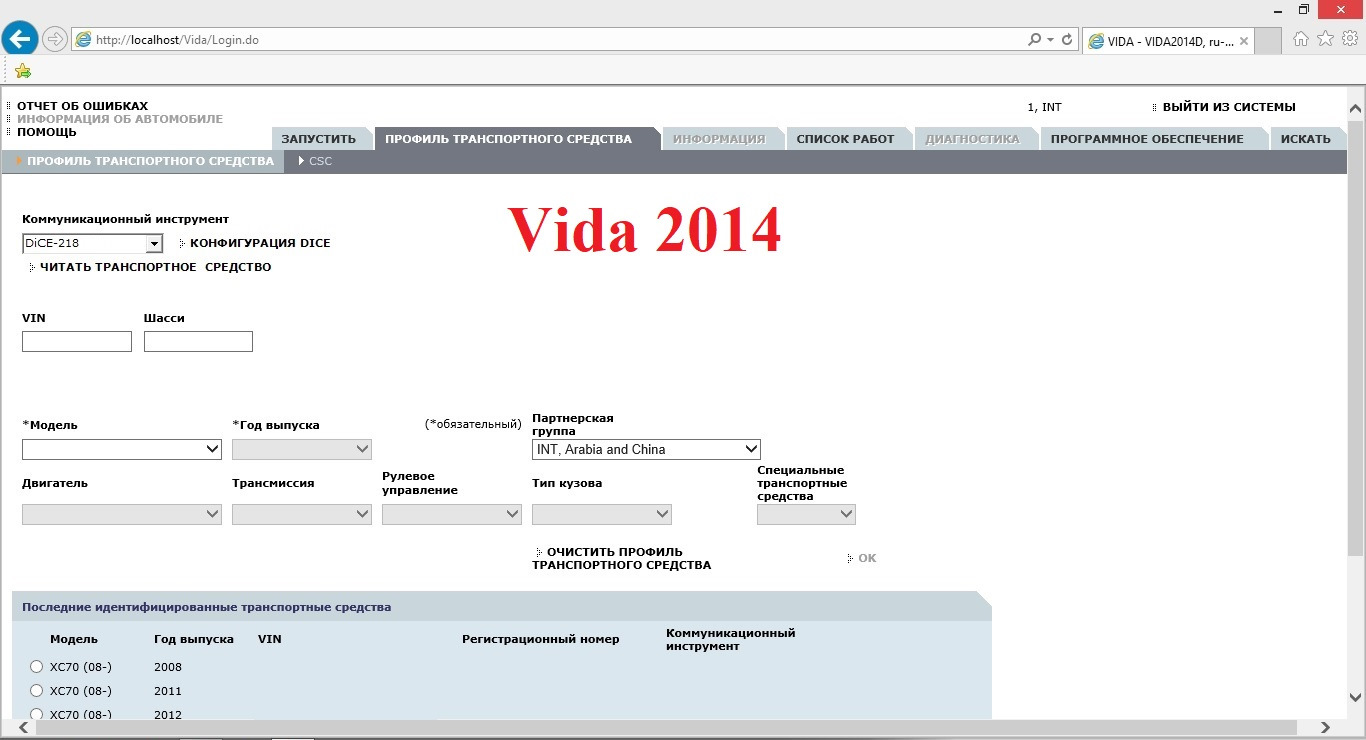This screenshot has width=1366, height=740.
Task: Go back with the browser Back arrow
Action: tap(20, 39)
